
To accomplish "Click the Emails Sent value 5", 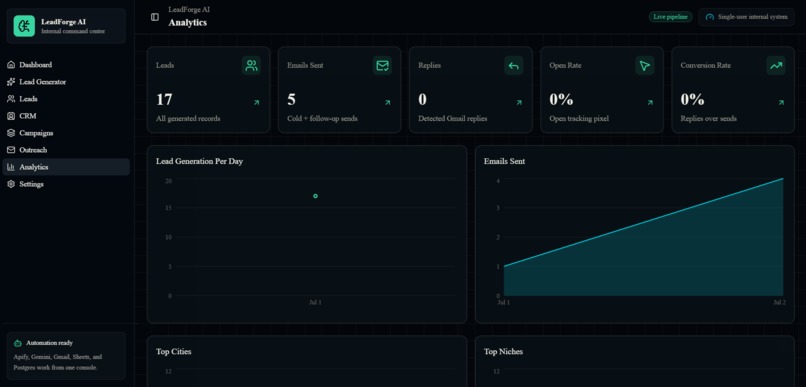I will click(291, 99).
